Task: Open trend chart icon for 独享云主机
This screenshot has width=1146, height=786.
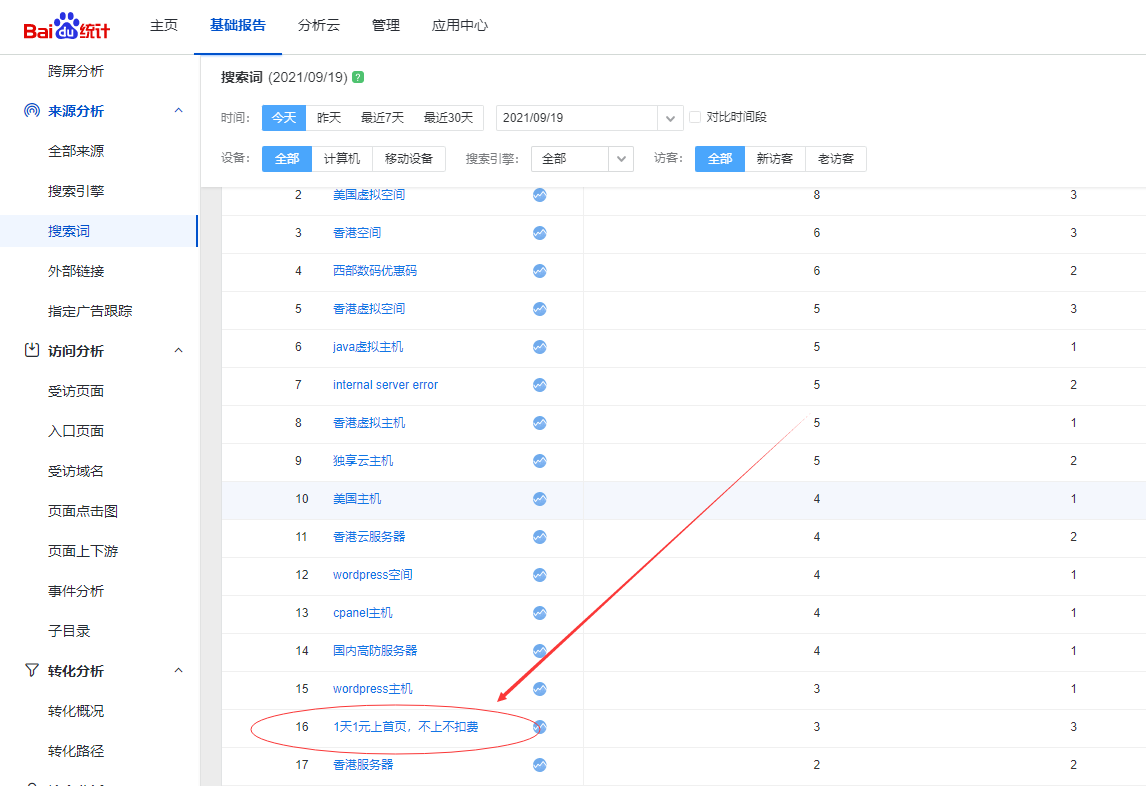Action: point(539,461)
